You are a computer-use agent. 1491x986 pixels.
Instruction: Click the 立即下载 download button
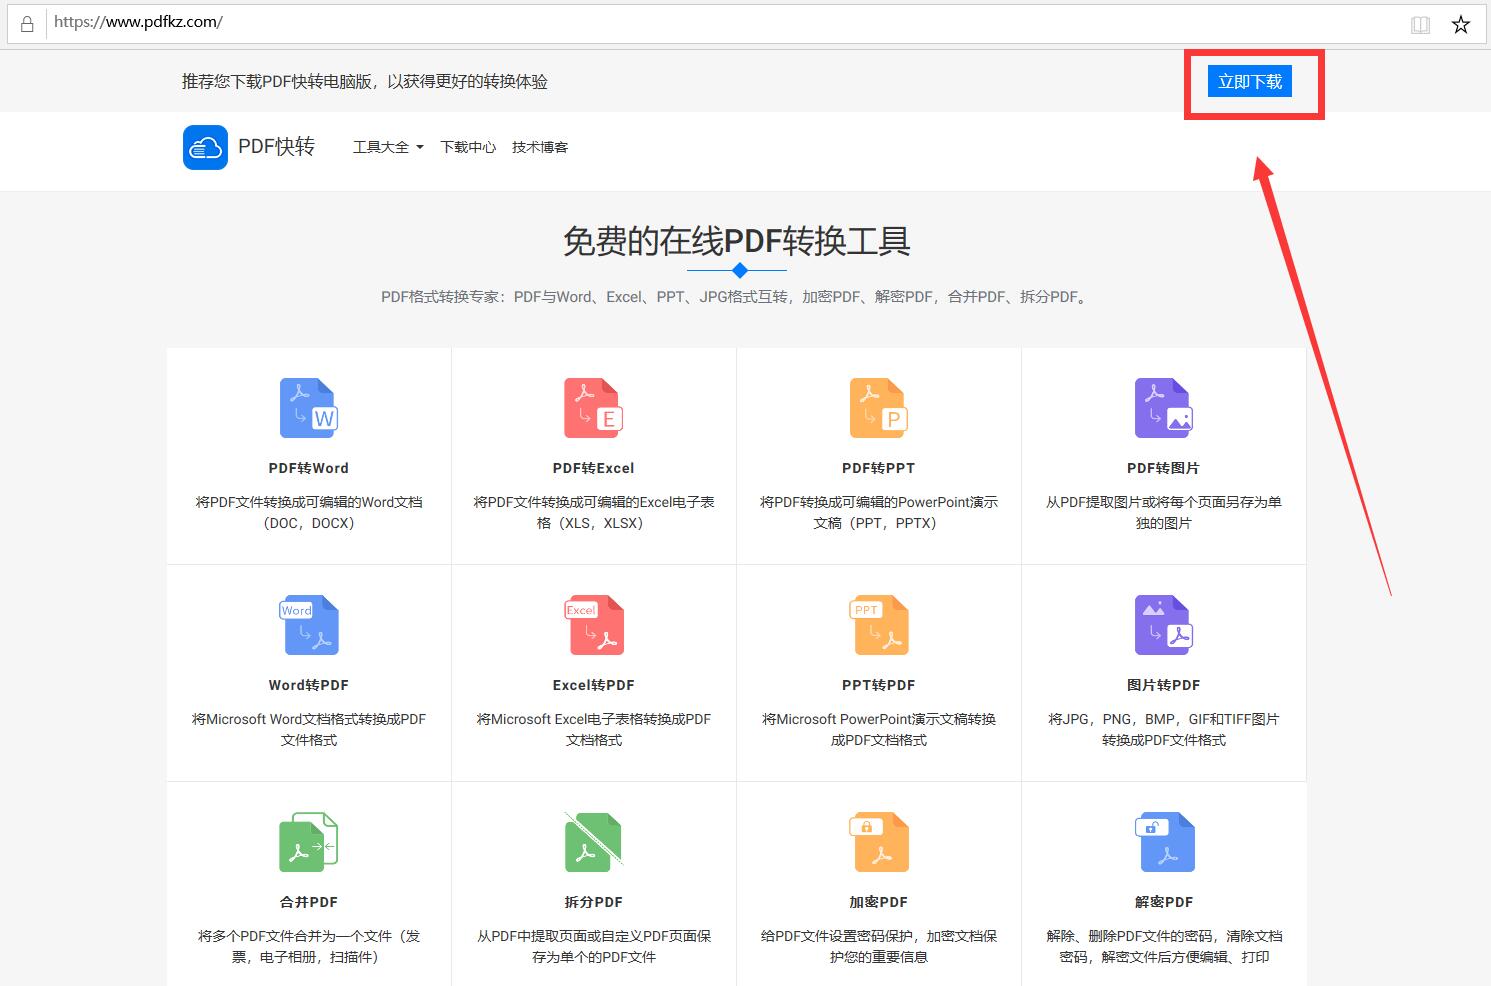click(x=1249, y=81)
